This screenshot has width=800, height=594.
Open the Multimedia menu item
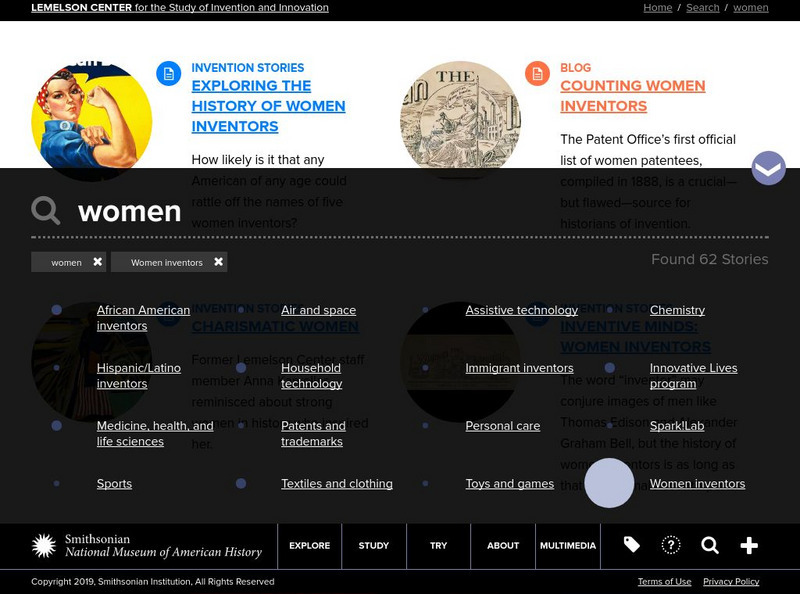coord(567,546)
